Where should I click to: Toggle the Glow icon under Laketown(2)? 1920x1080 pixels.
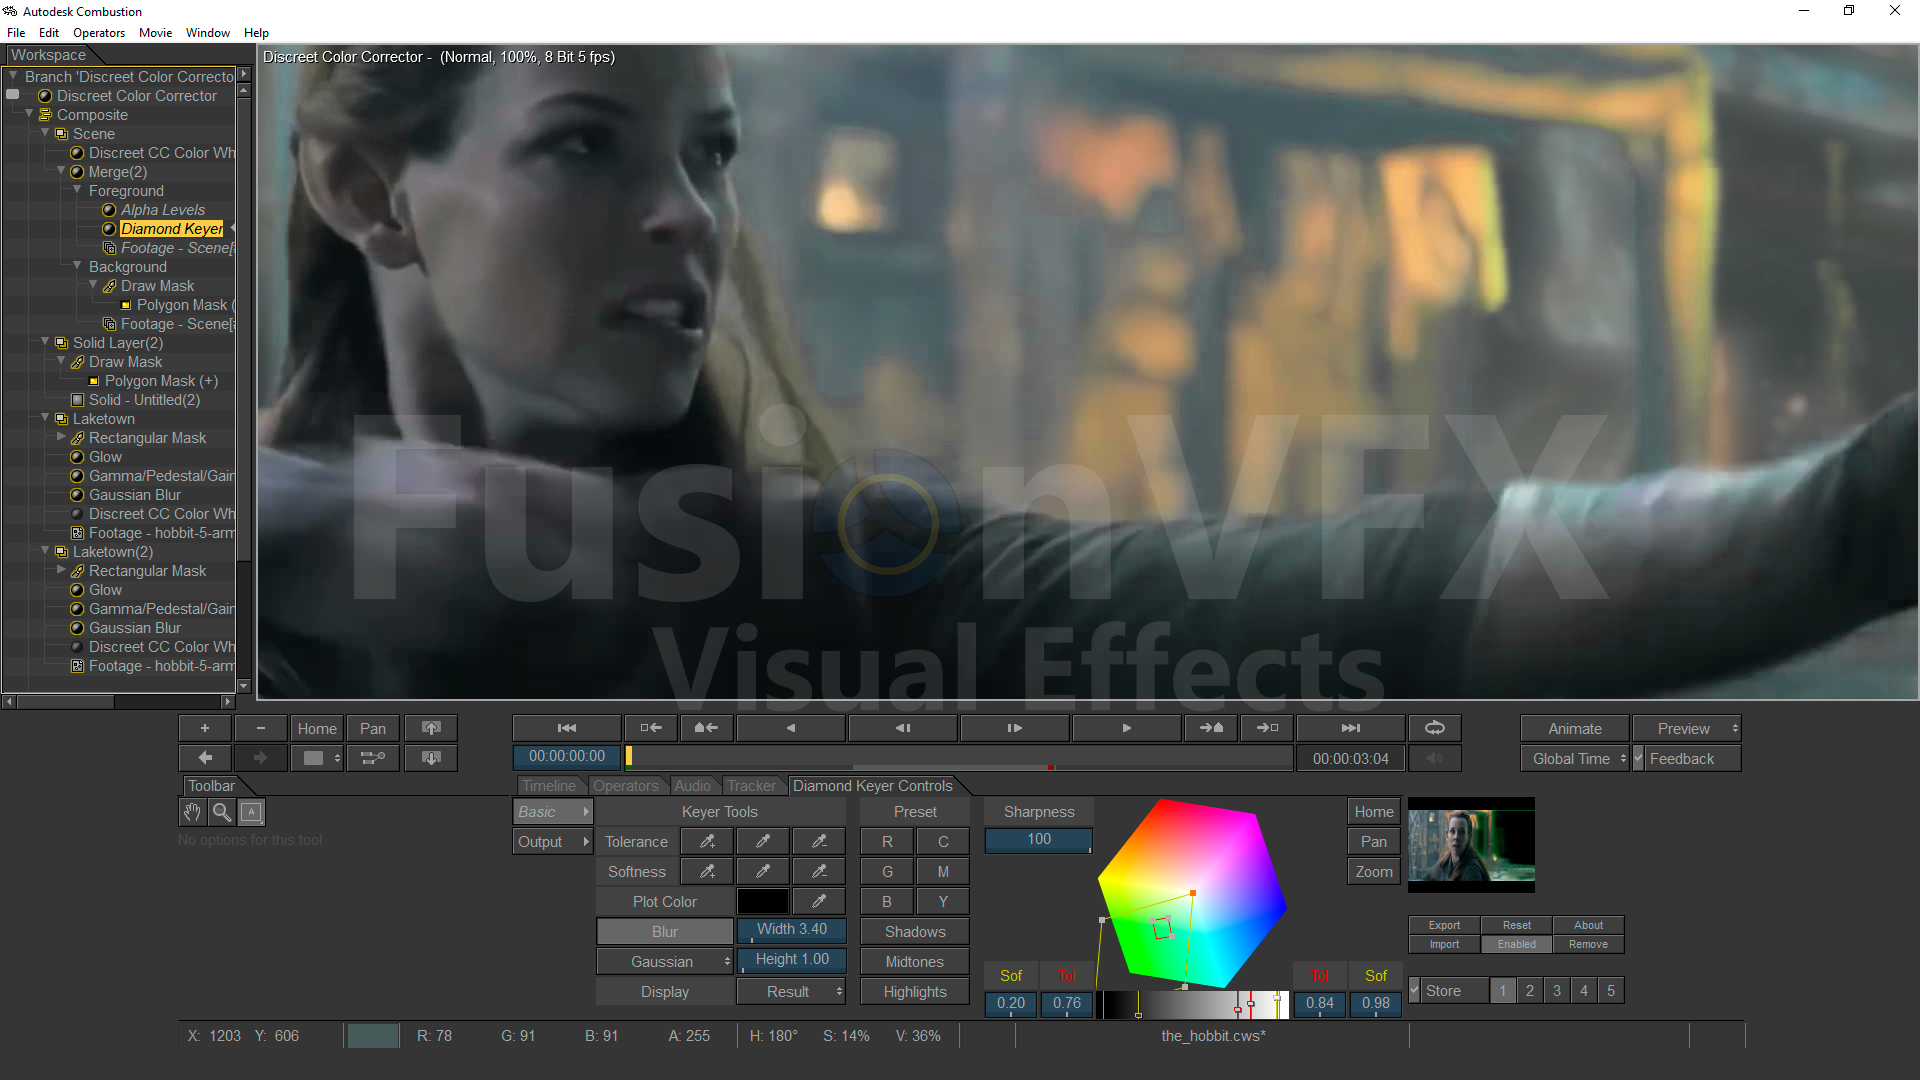(77, 590)
